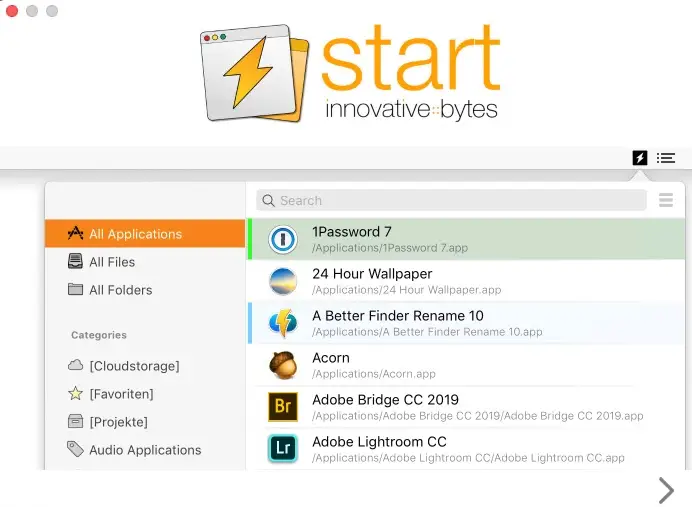692x507 pixels.
Task: Choose the Audio Applications category
Action: (x=144, y=450)
